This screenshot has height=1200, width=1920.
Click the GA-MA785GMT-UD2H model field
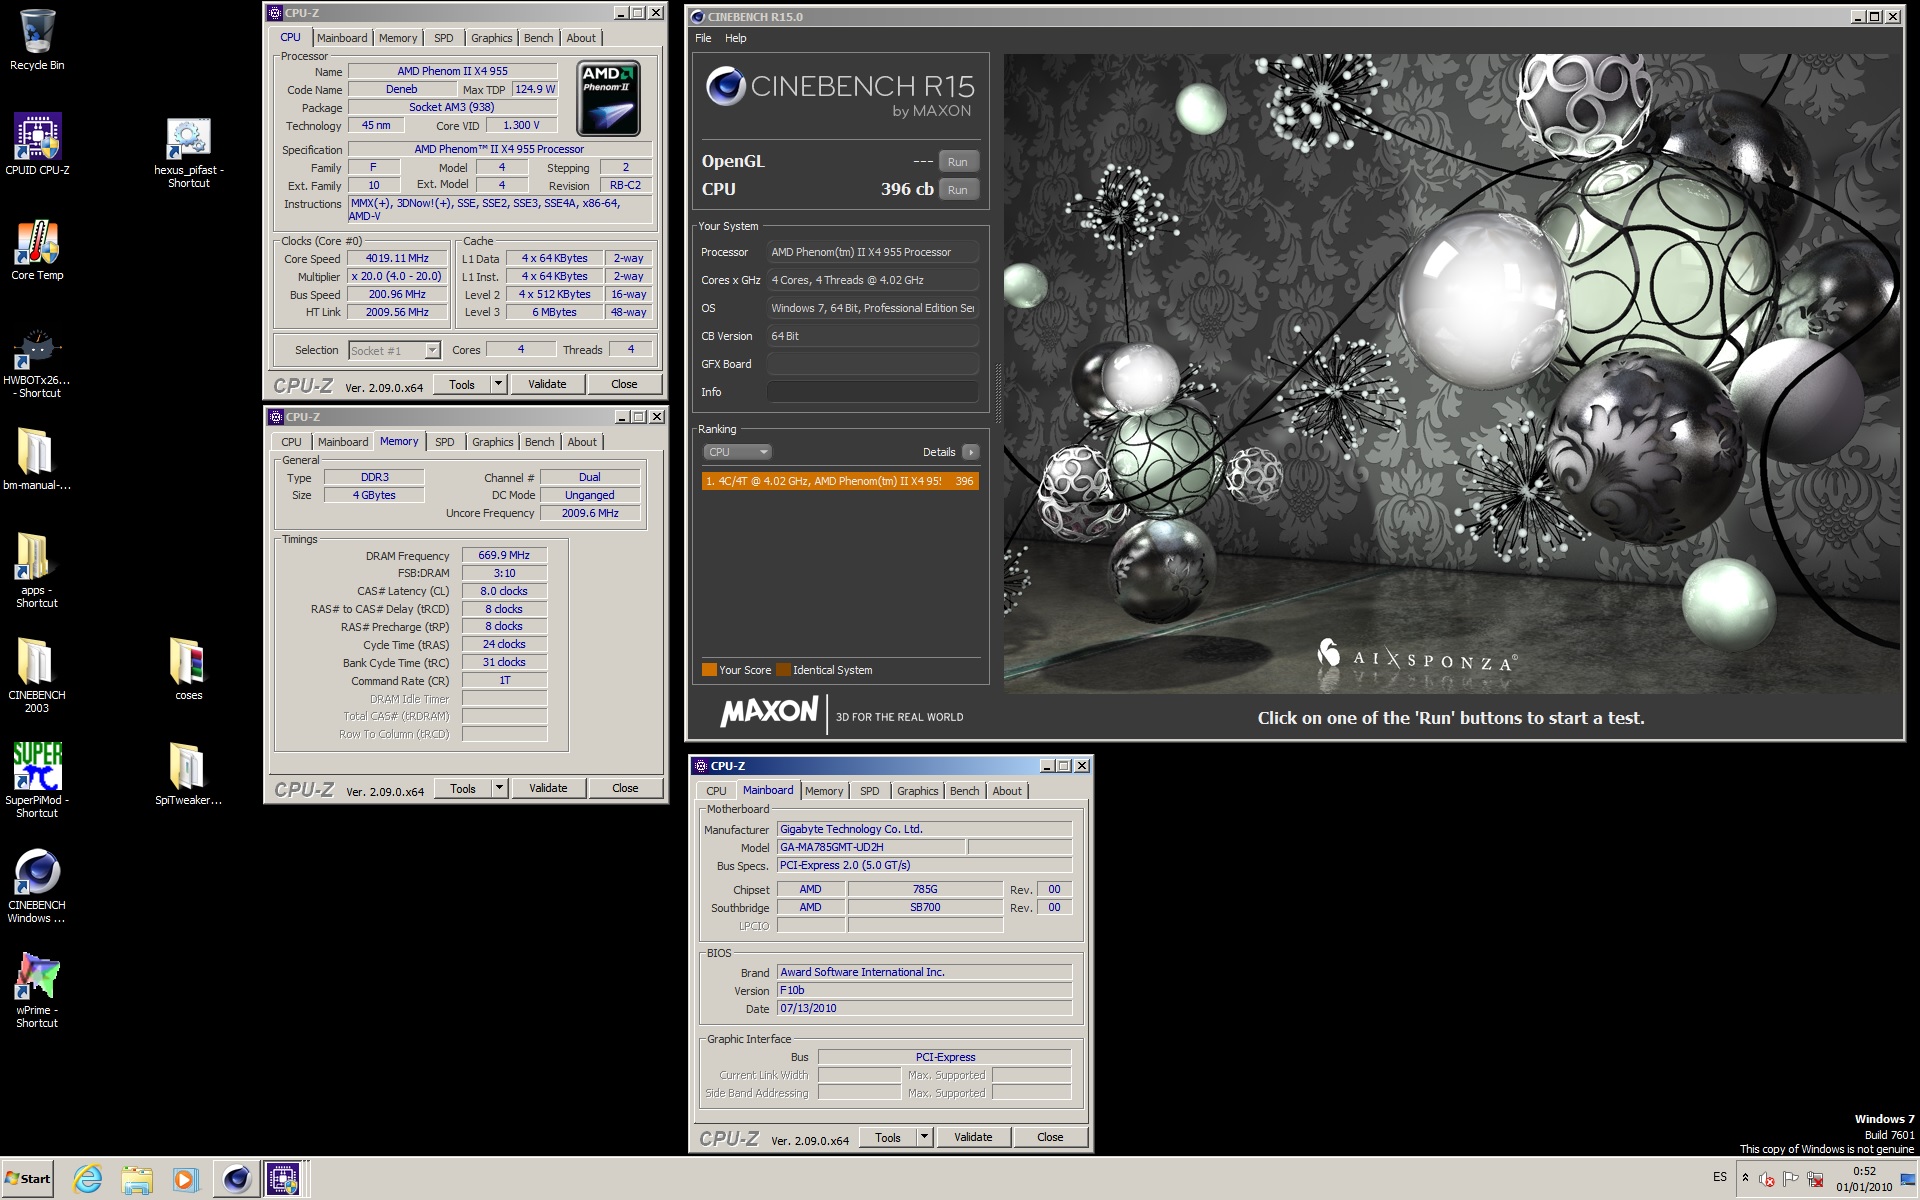click(871, 847)
